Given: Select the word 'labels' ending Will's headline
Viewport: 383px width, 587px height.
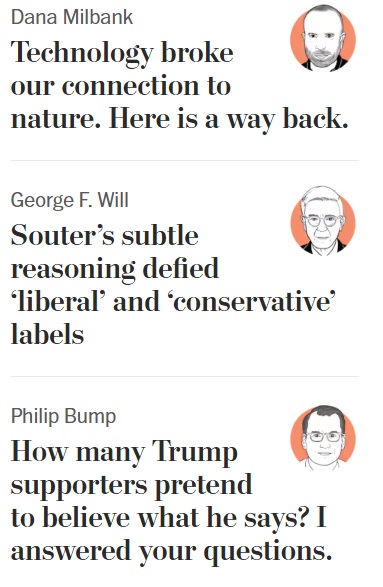Looking at the screenshot, I should (48, 334).
